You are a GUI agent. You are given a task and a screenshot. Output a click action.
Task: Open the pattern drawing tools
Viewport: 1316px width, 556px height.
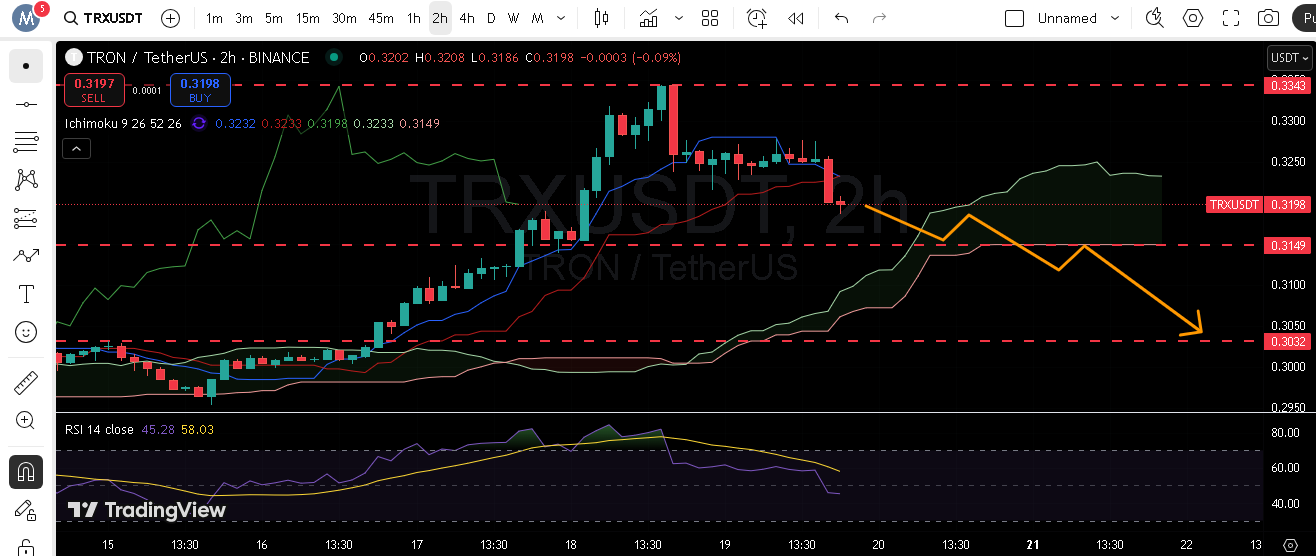pyautogui.click(x=26, y=180)
